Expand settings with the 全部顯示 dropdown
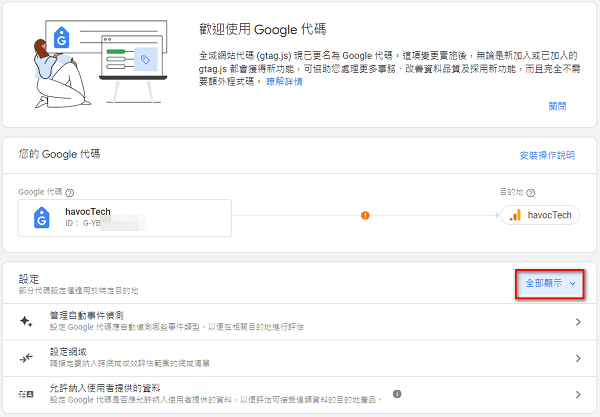The image size is (600, 417). 551,284
